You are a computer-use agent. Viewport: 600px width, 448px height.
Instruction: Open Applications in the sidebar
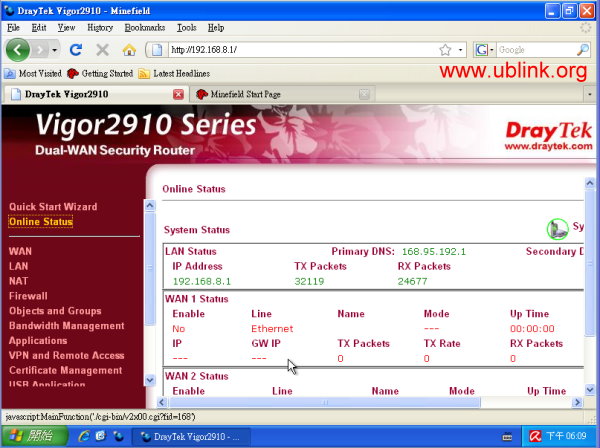click(38, 341)
